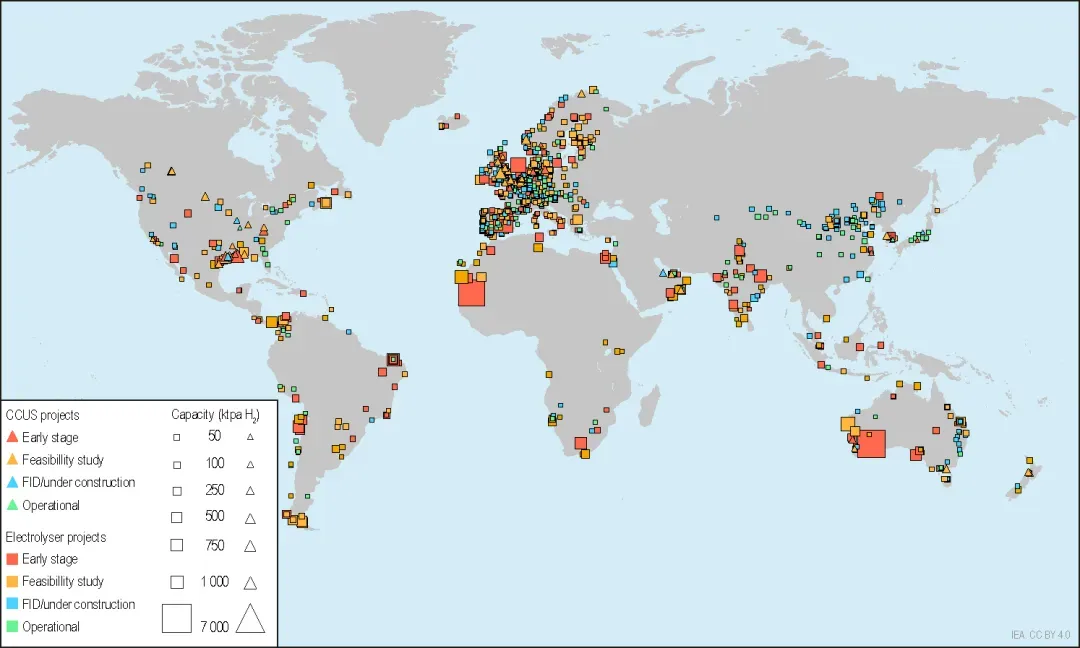Image resolution: width=1080 pixels, height=648 pixels.
Task: Click the 7 000 capacity large triangle symbol
Action: (x=250, y=618)
